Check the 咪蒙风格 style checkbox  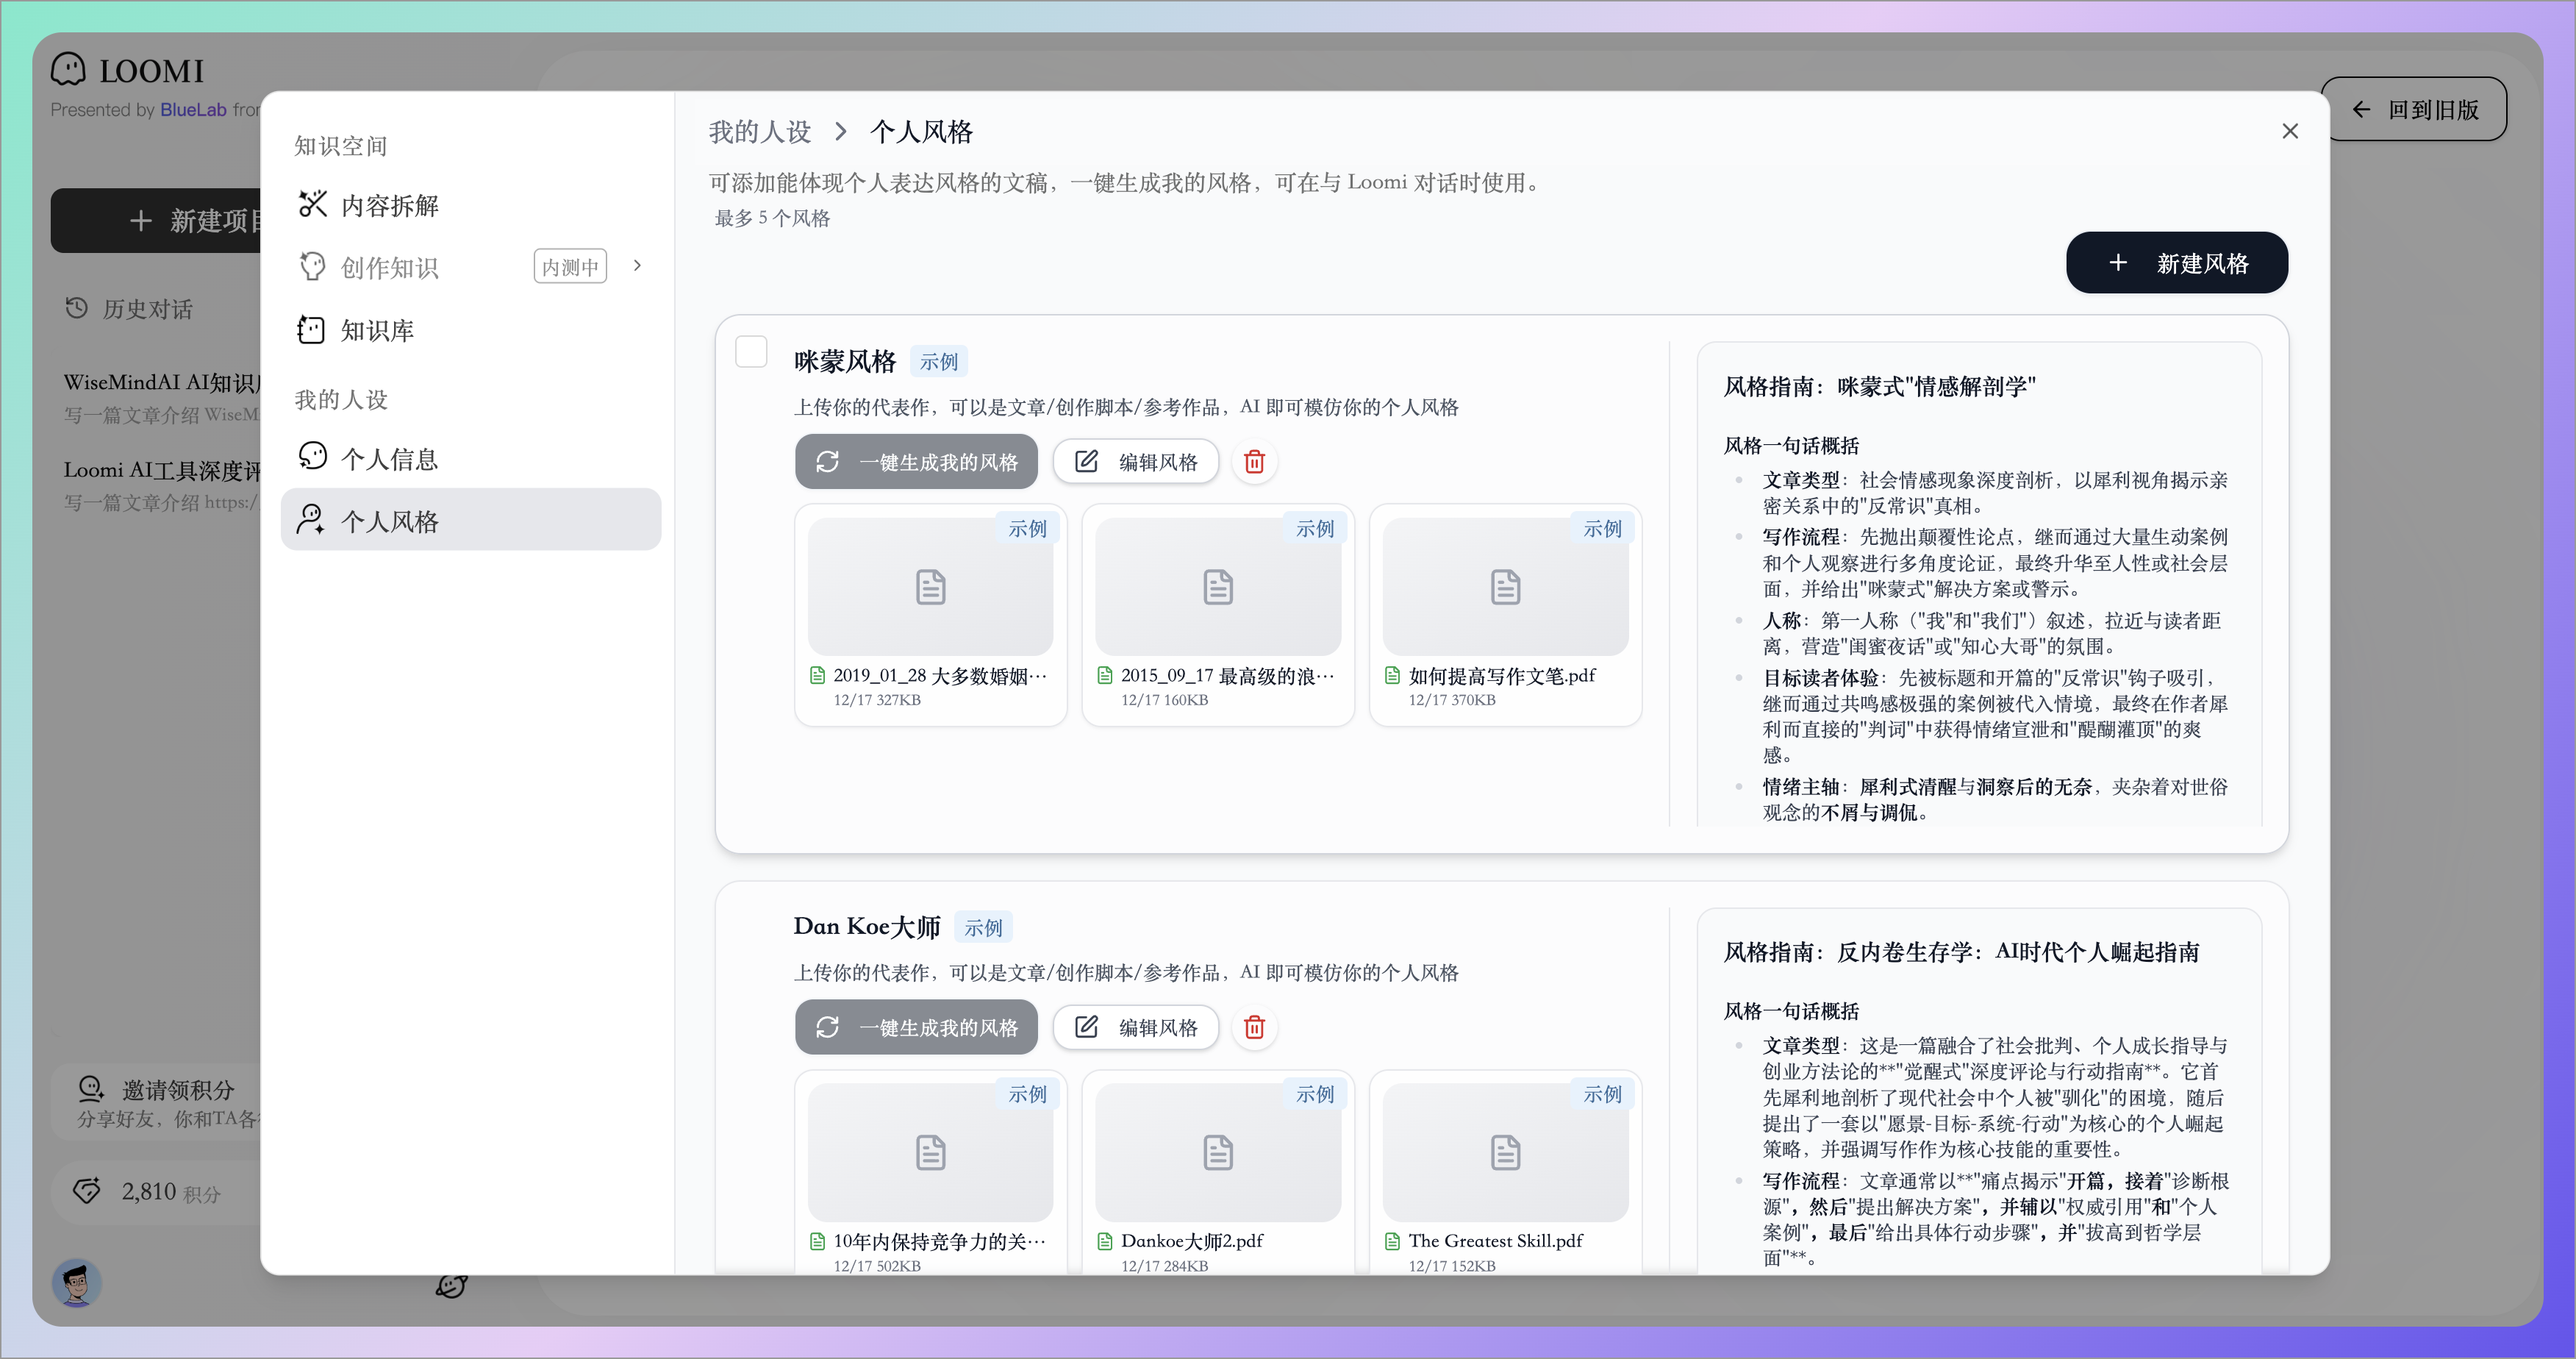coord(751,352)
